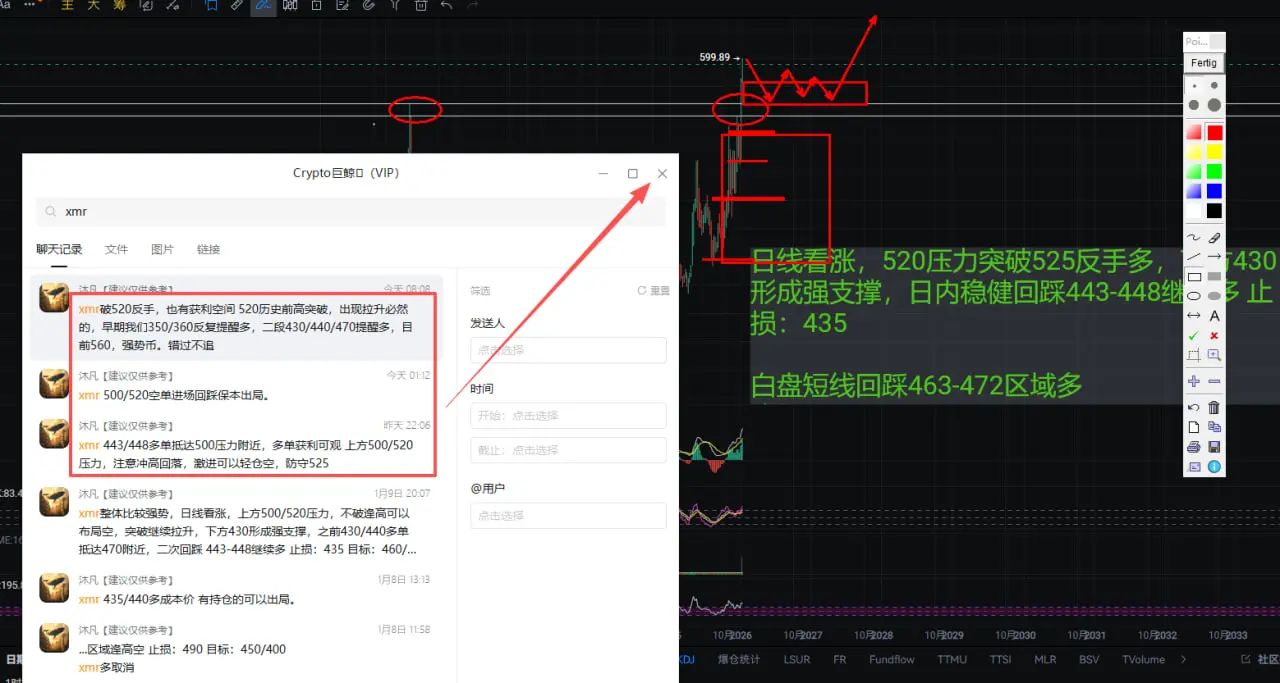
Task: Click the trash can clear icon
Action: click(x=1214, y=407)
